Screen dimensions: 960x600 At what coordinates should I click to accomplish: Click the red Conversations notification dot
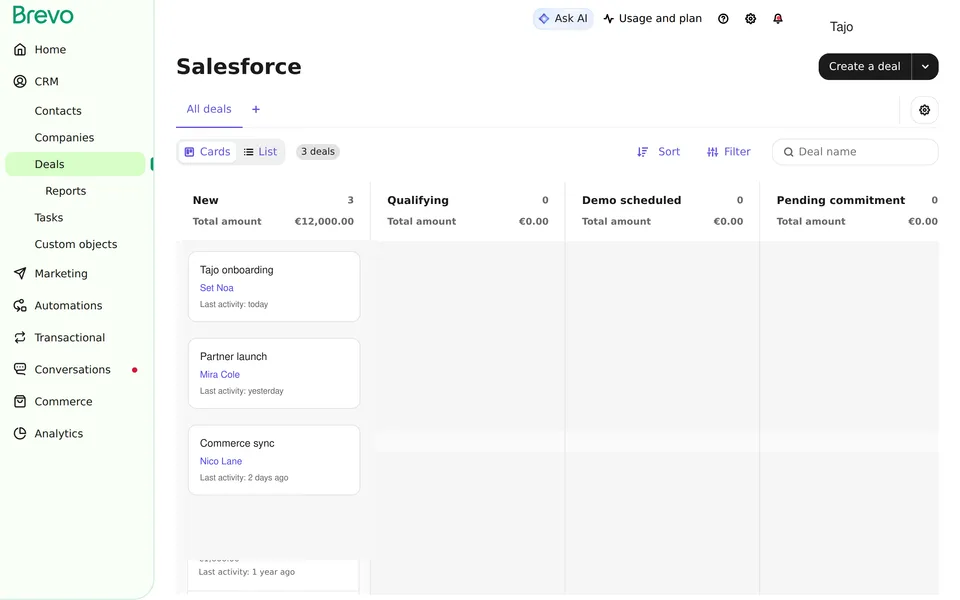tap(135, 370)
